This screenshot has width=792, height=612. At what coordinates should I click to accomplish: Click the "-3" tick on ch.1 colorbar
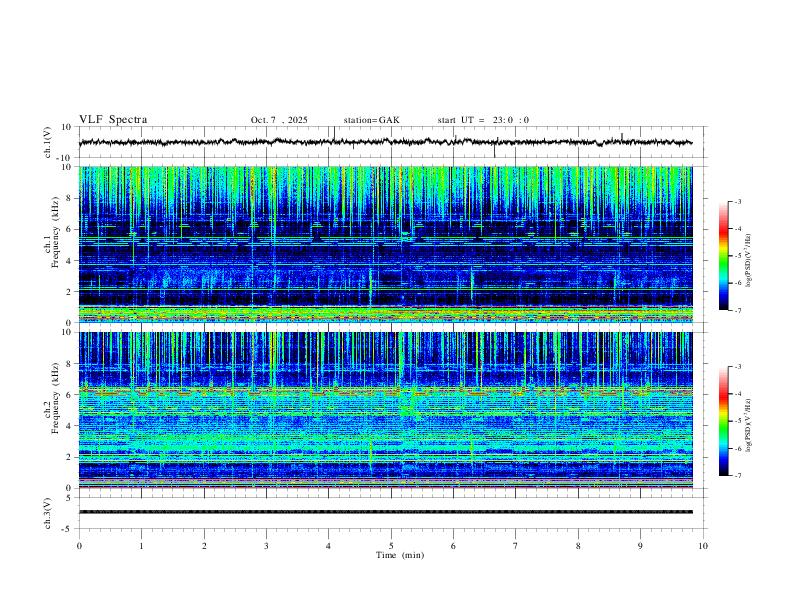[737, 201]
